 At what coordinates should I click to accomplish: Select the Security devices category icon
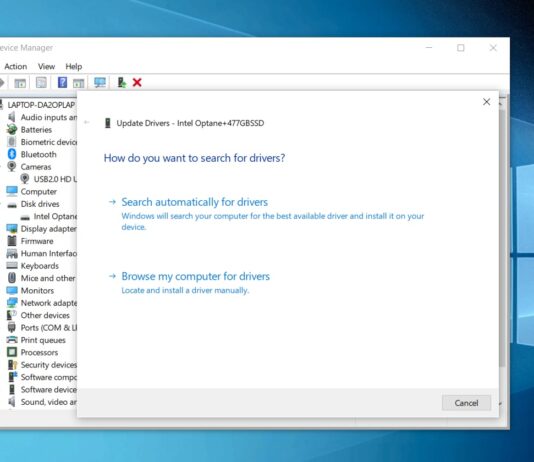click(12, 365)
